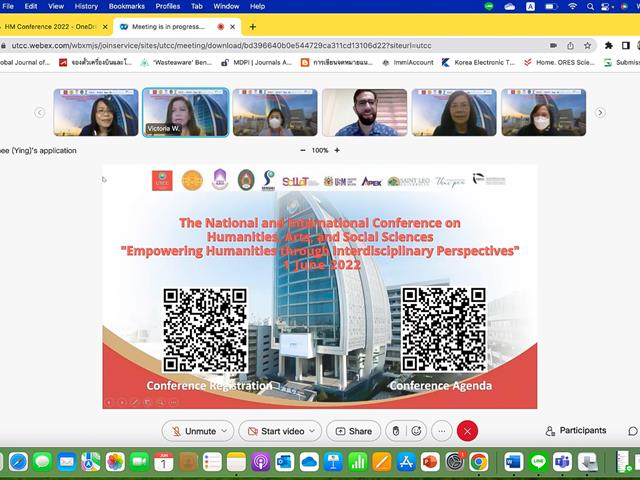Open the chat bubble icon

[x=633, y=431]
